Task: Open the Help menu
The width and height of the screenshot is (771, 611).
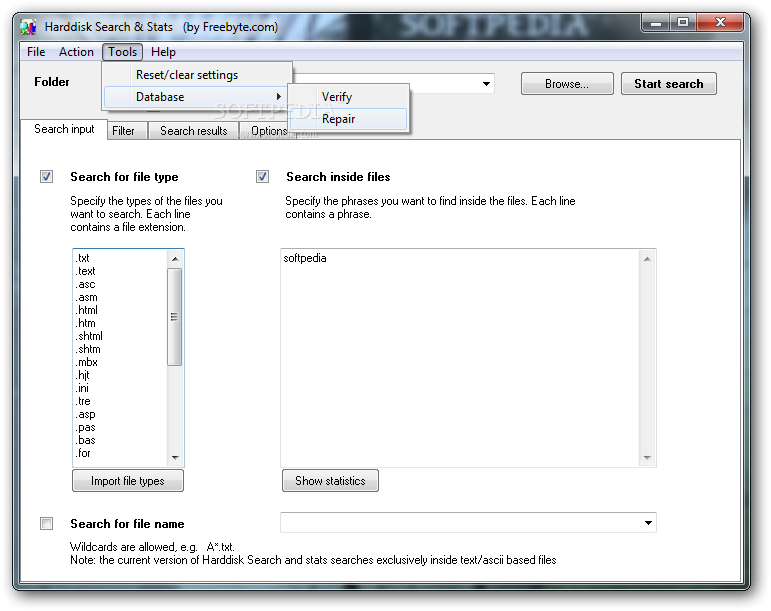Action: pos(163,52)
